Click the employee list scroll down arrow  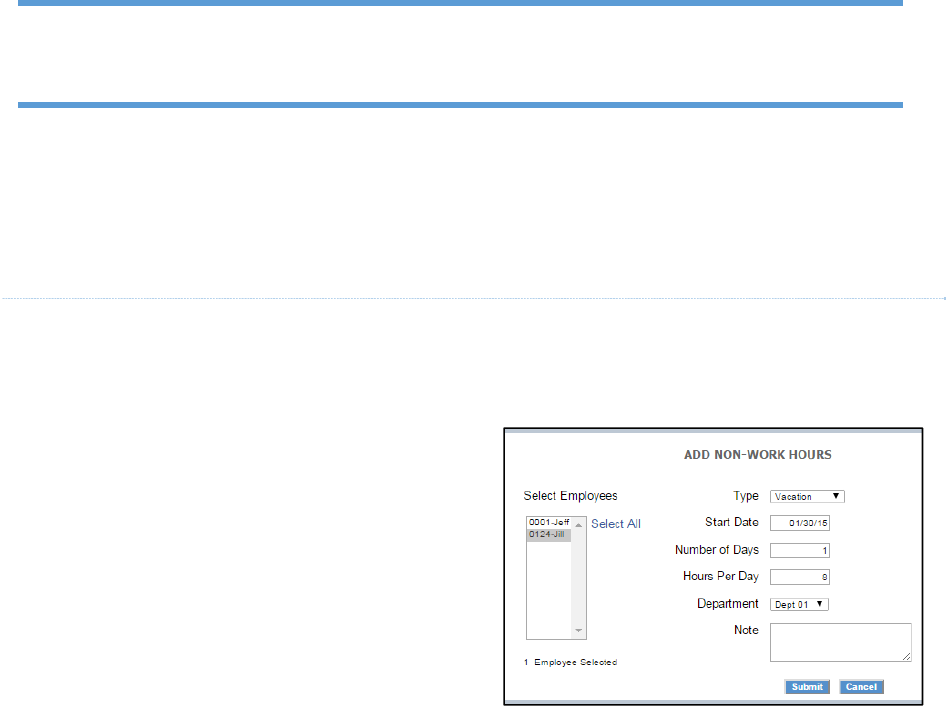579,631
